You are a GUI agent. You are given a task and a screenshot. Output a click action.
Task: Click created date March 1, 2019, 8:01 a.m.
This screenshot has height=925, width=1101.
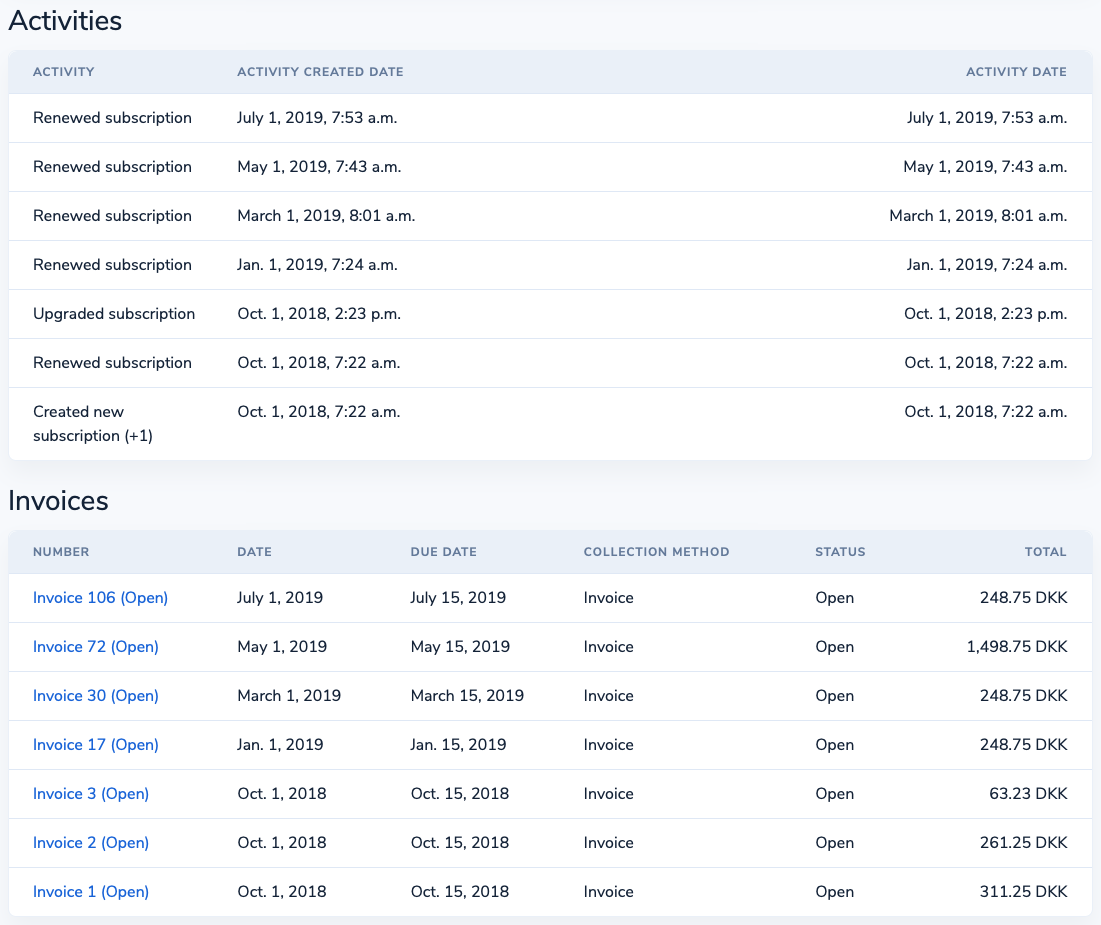tap(327, 216)
